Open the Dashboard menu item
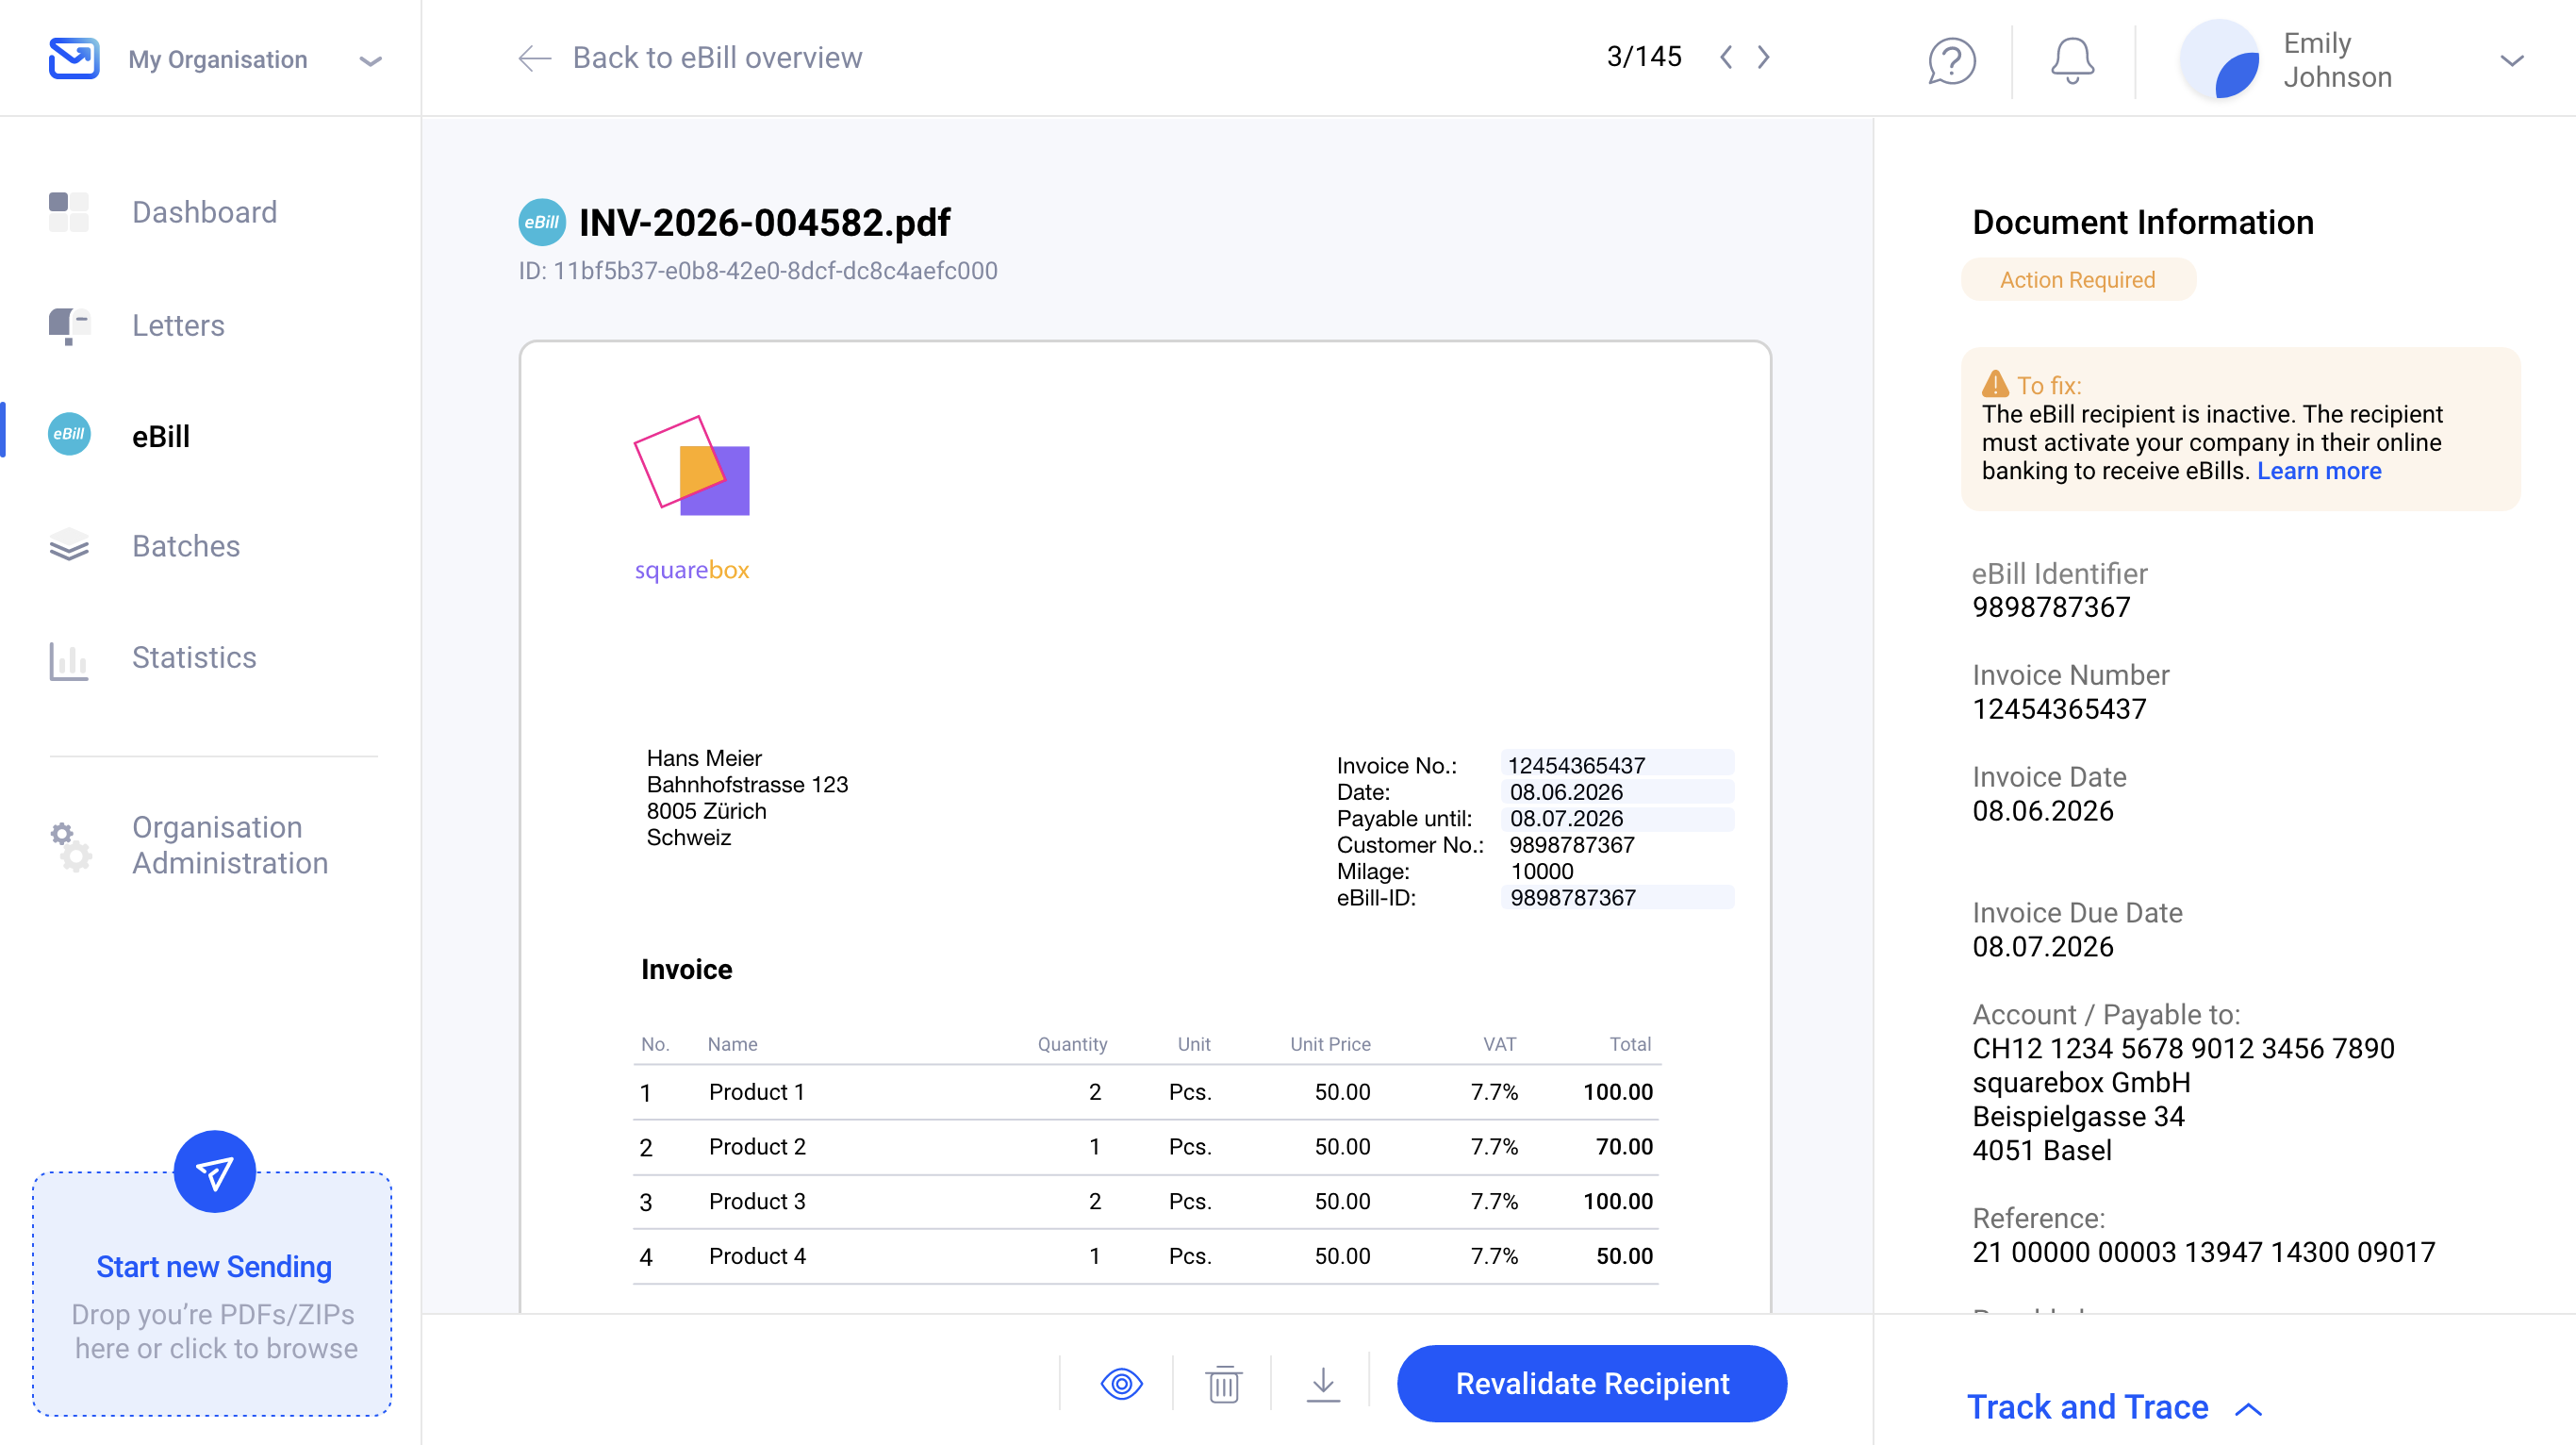 tap(205, 212)
